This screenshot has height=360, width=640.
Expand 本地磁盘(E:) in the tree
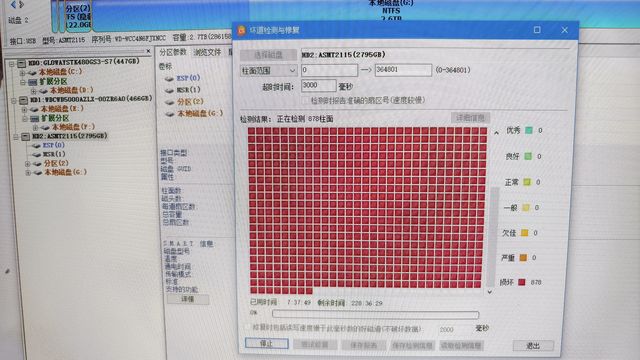(x=25, y=109)
